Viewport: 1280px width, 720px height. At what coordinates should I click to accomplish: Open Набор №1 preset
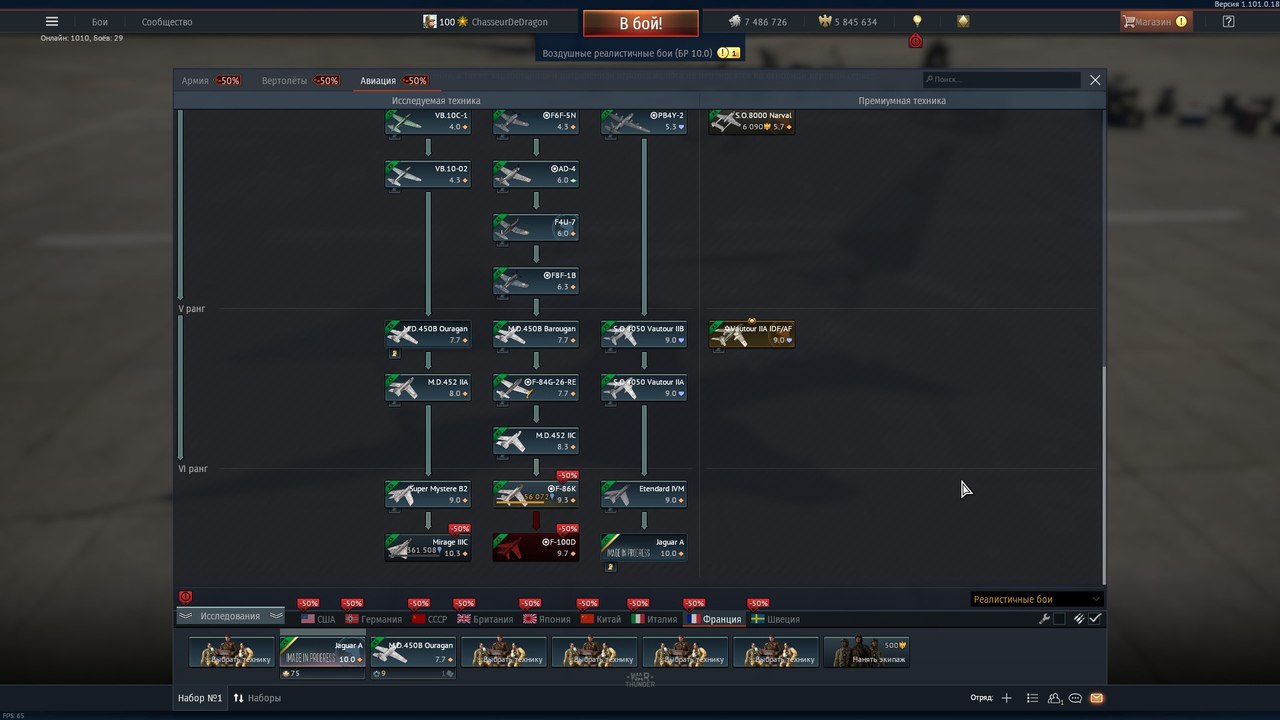[200, 698]
